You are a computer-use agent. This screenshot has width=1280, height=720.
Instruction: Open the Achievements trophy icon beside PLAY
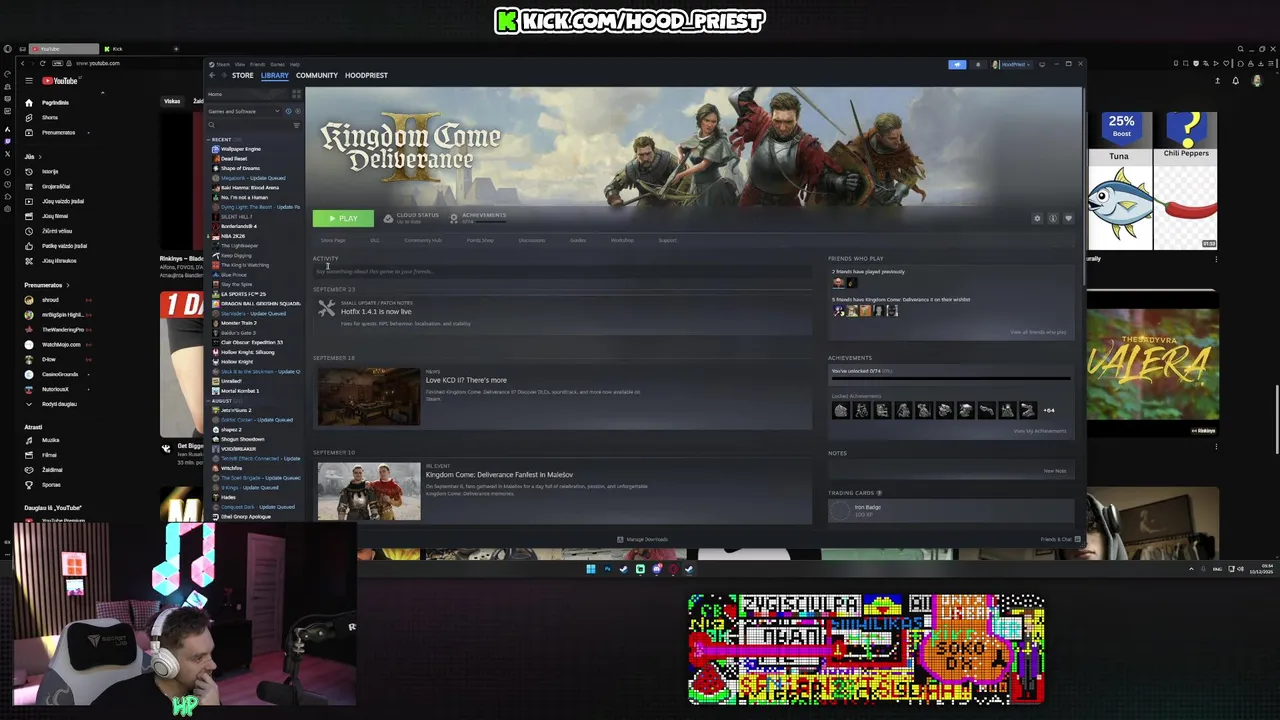[454, 217]
